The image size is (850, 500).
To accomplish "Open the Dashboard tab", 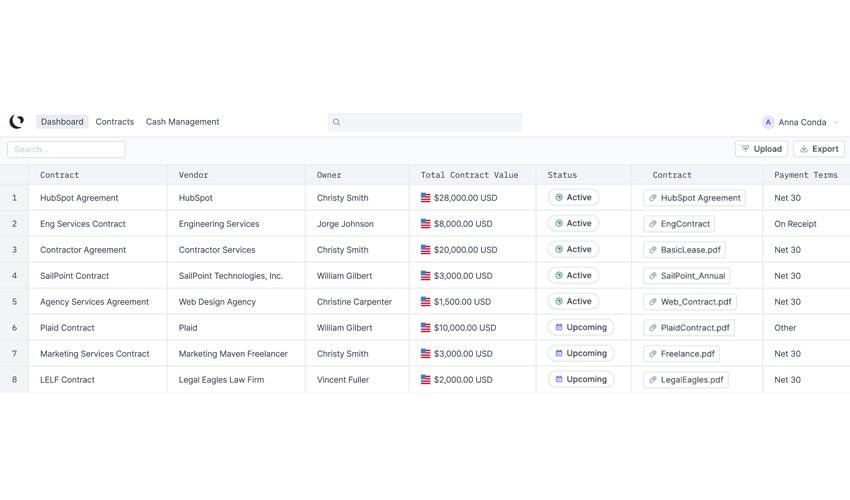I will click(x=62, y=122).
